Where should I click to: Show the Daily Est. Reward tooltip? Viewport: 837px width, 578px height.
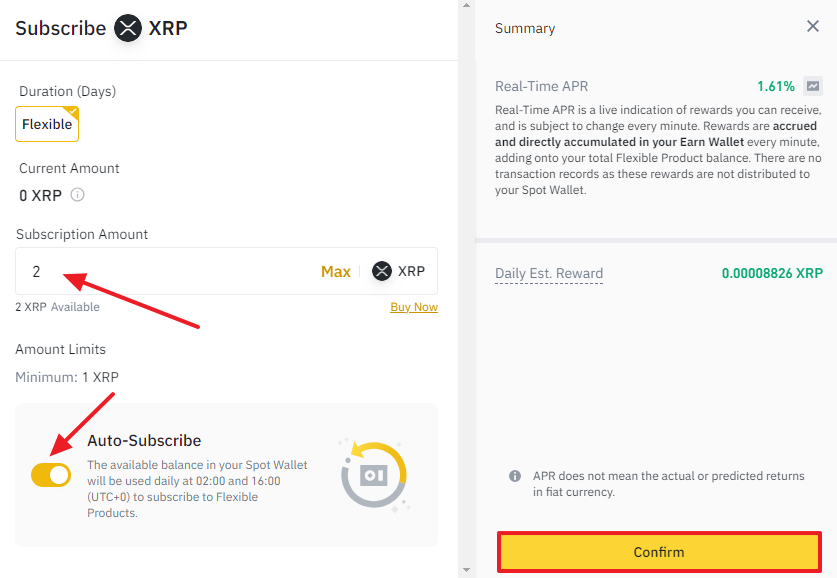pyautogui.click(x=548, y=273)
